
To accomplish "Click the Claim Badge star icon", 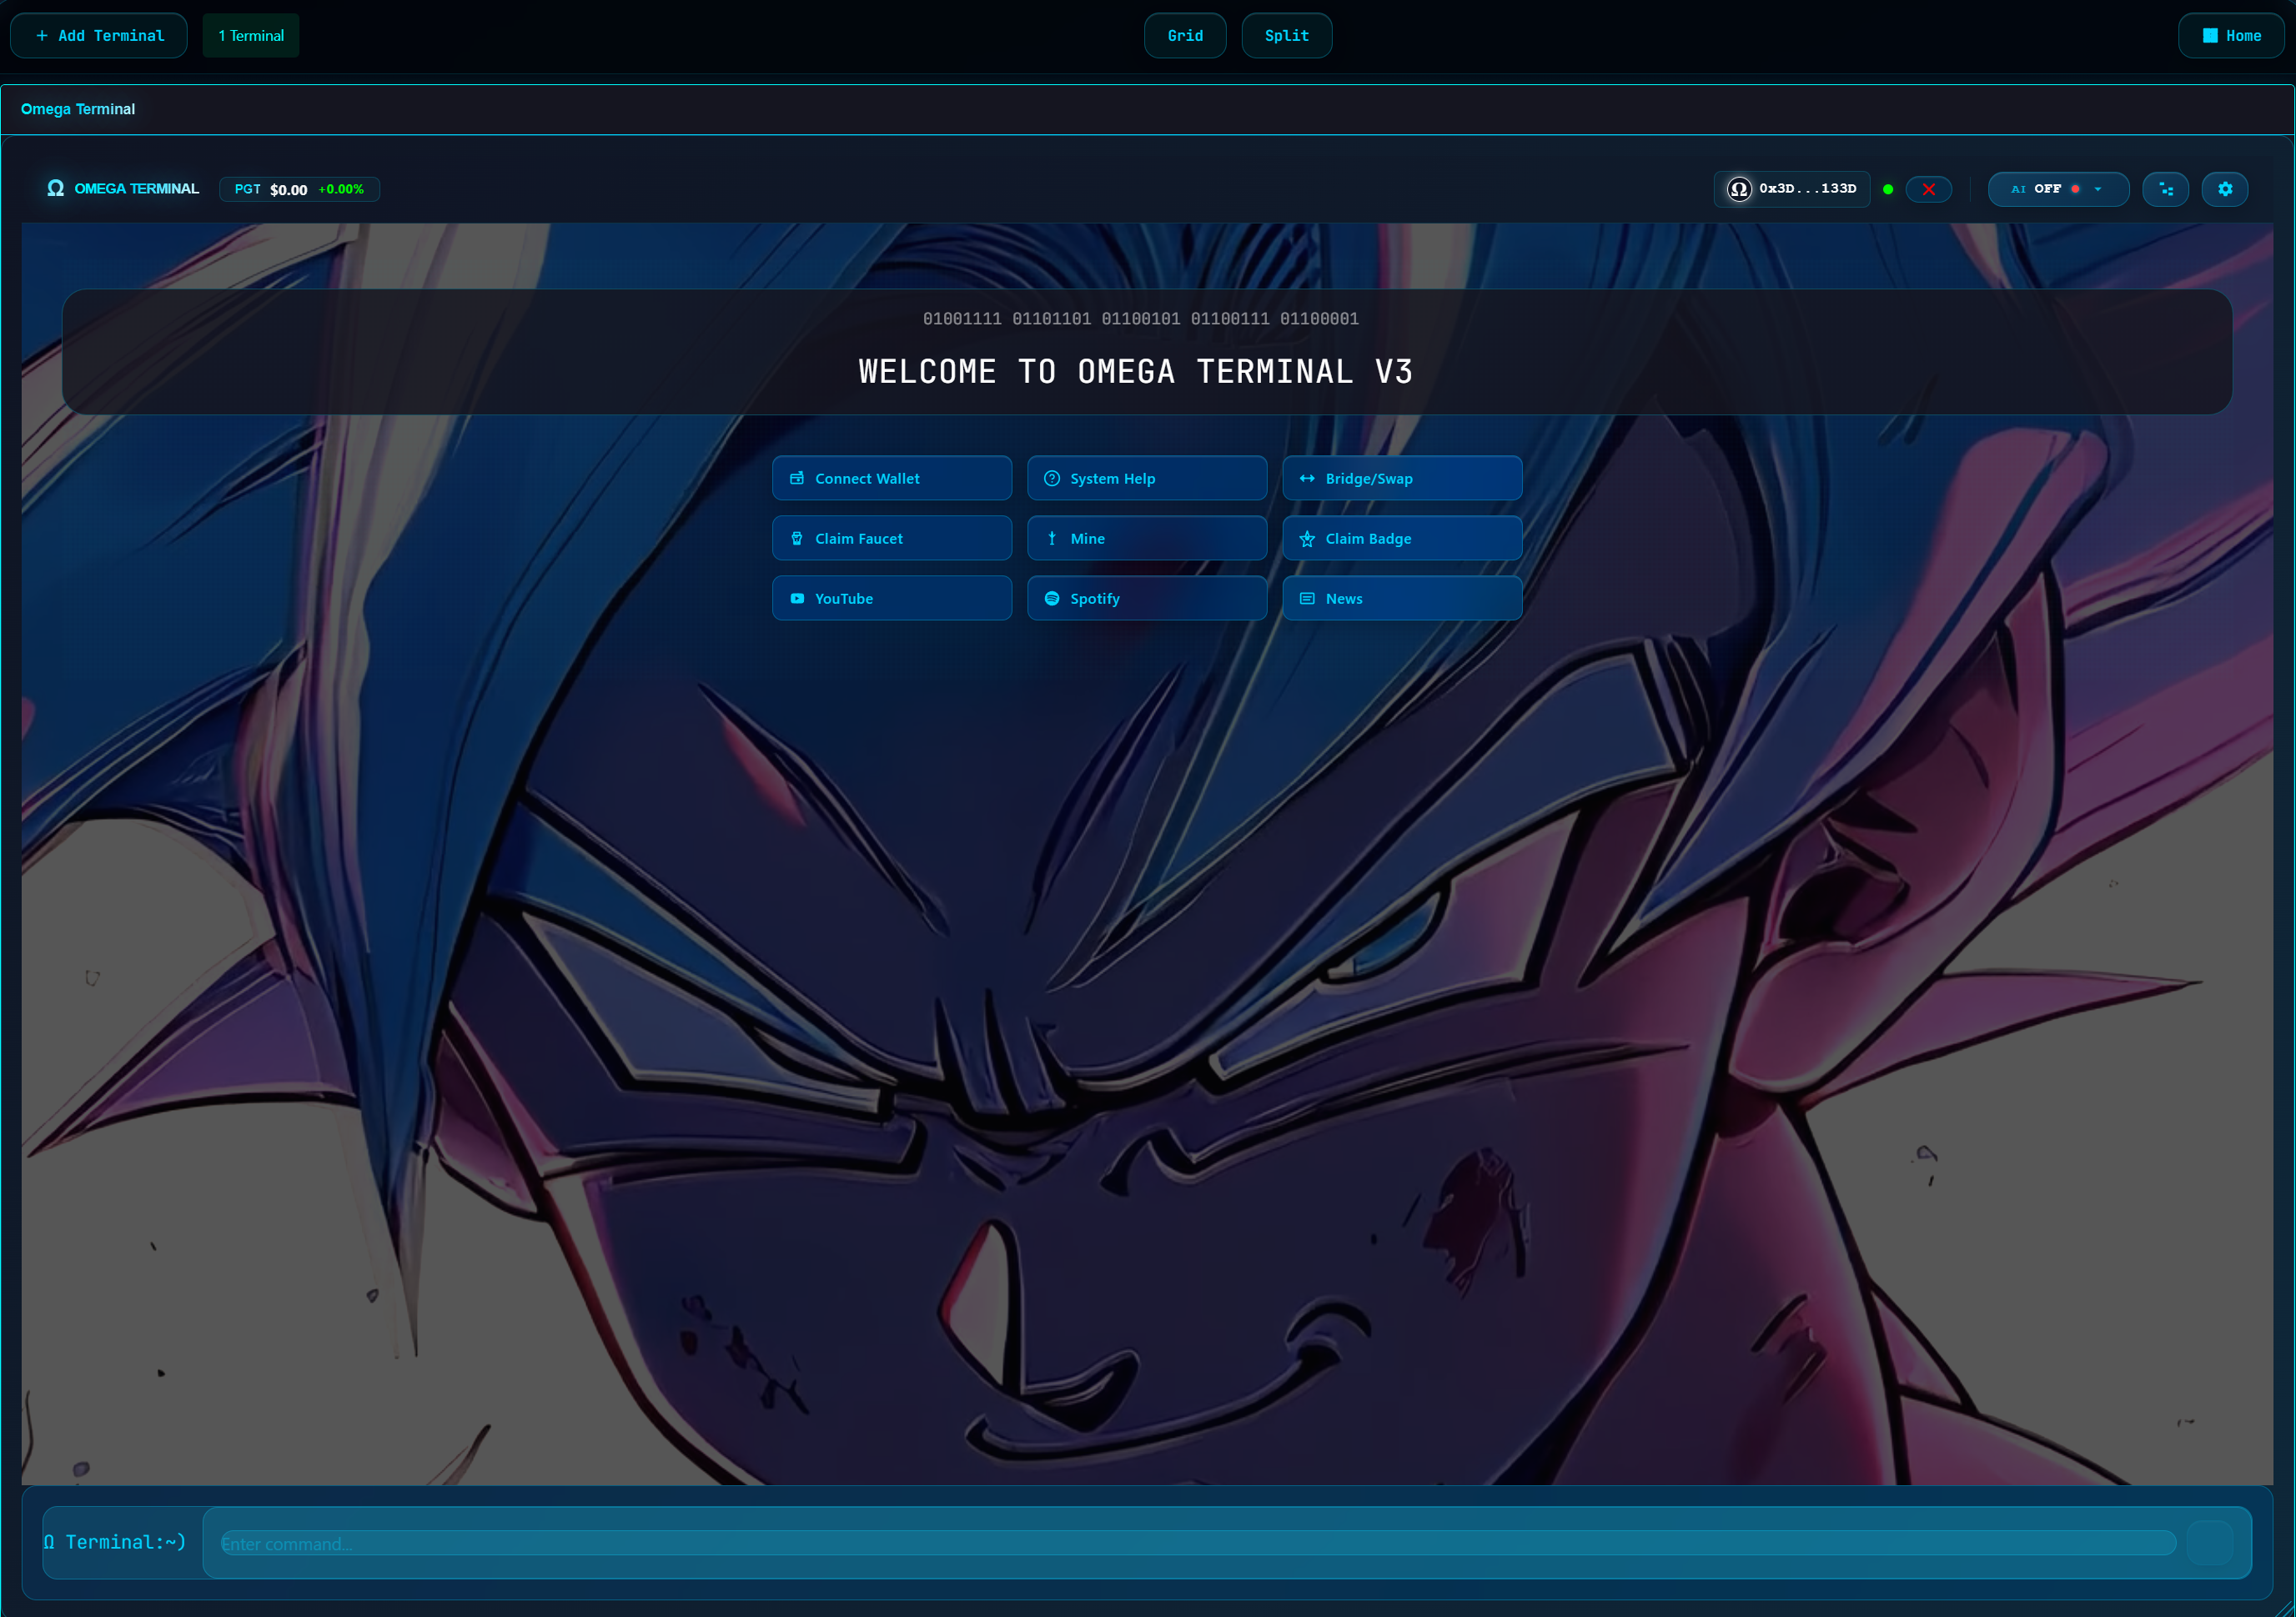I will pos(1307,539).
